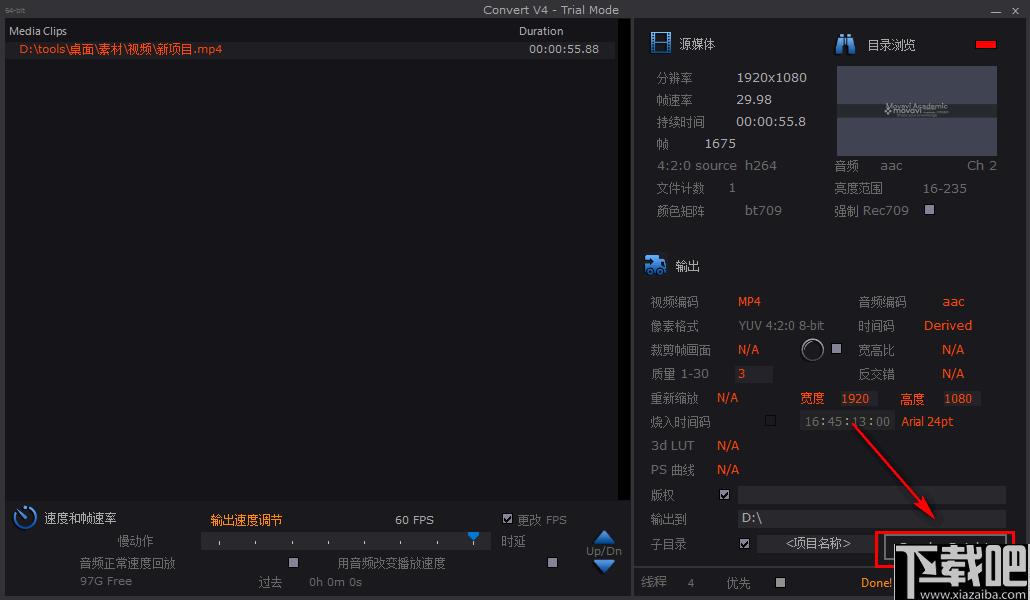Image resolution: width=1030 pixels, height=600 pixels.
Task: Click the Duration column header
Action: coord(541,31)
